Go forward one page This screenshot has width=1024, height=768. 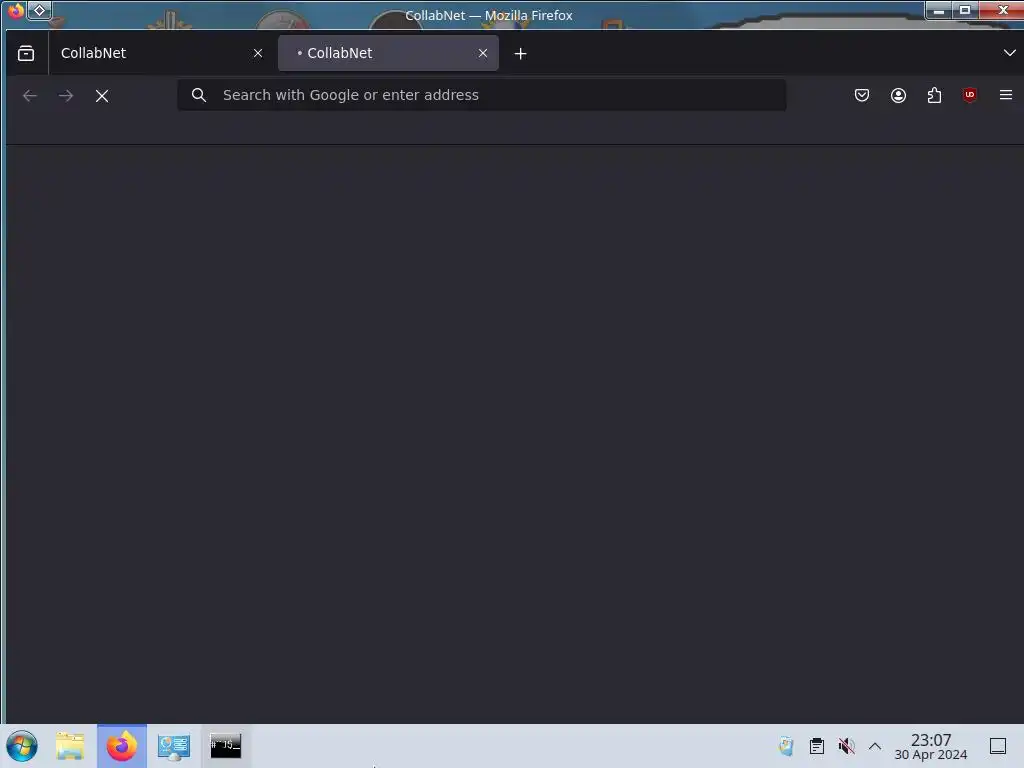(66, 96)
